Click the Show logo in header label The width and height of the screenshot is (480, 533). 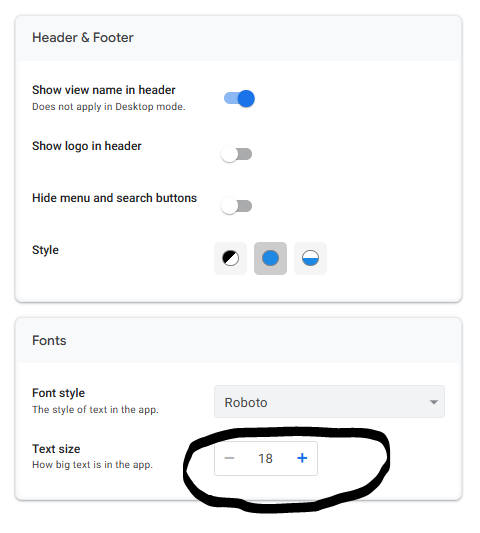87,146
